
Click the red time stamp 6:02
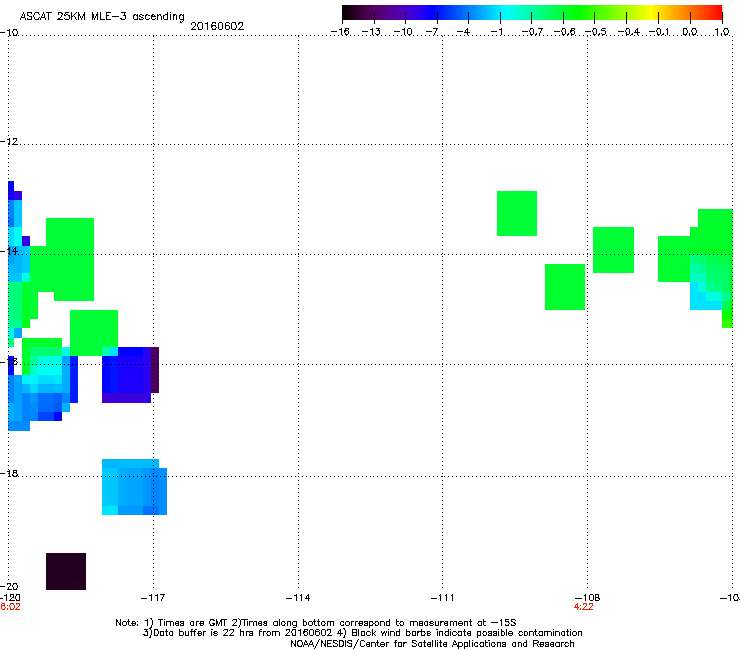pyautogui.click(x=10, y=607)
